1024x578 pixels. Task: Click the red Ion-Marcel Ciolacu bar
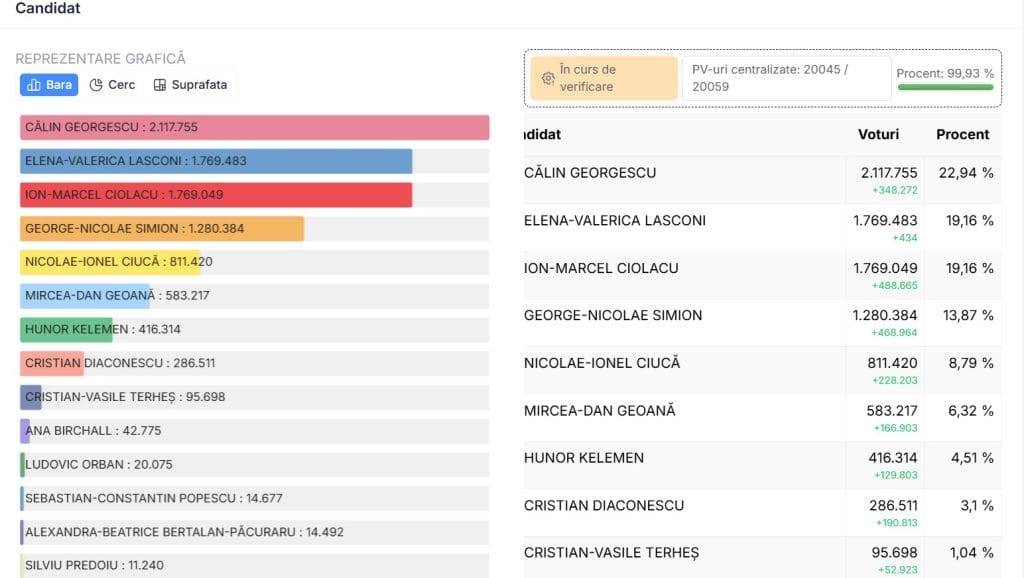pos(216,195)
